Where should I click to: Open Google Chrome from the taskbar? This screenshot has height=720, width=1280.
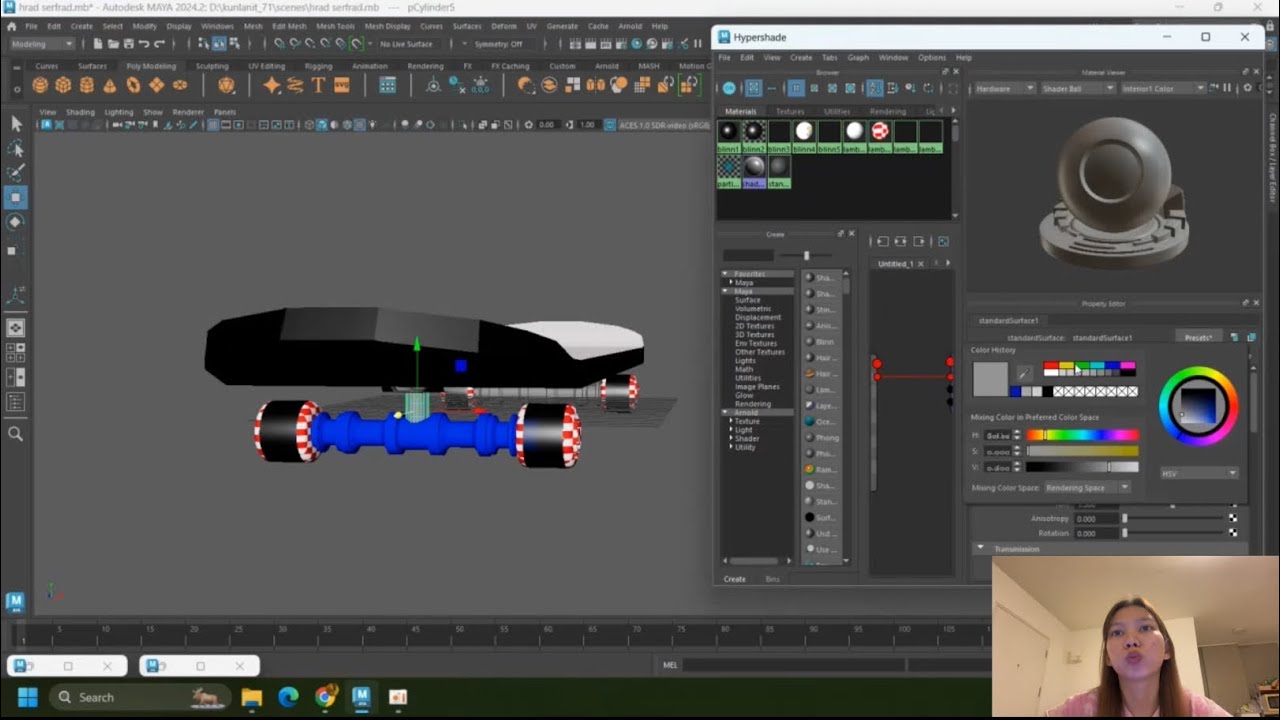tap(325, 697)
